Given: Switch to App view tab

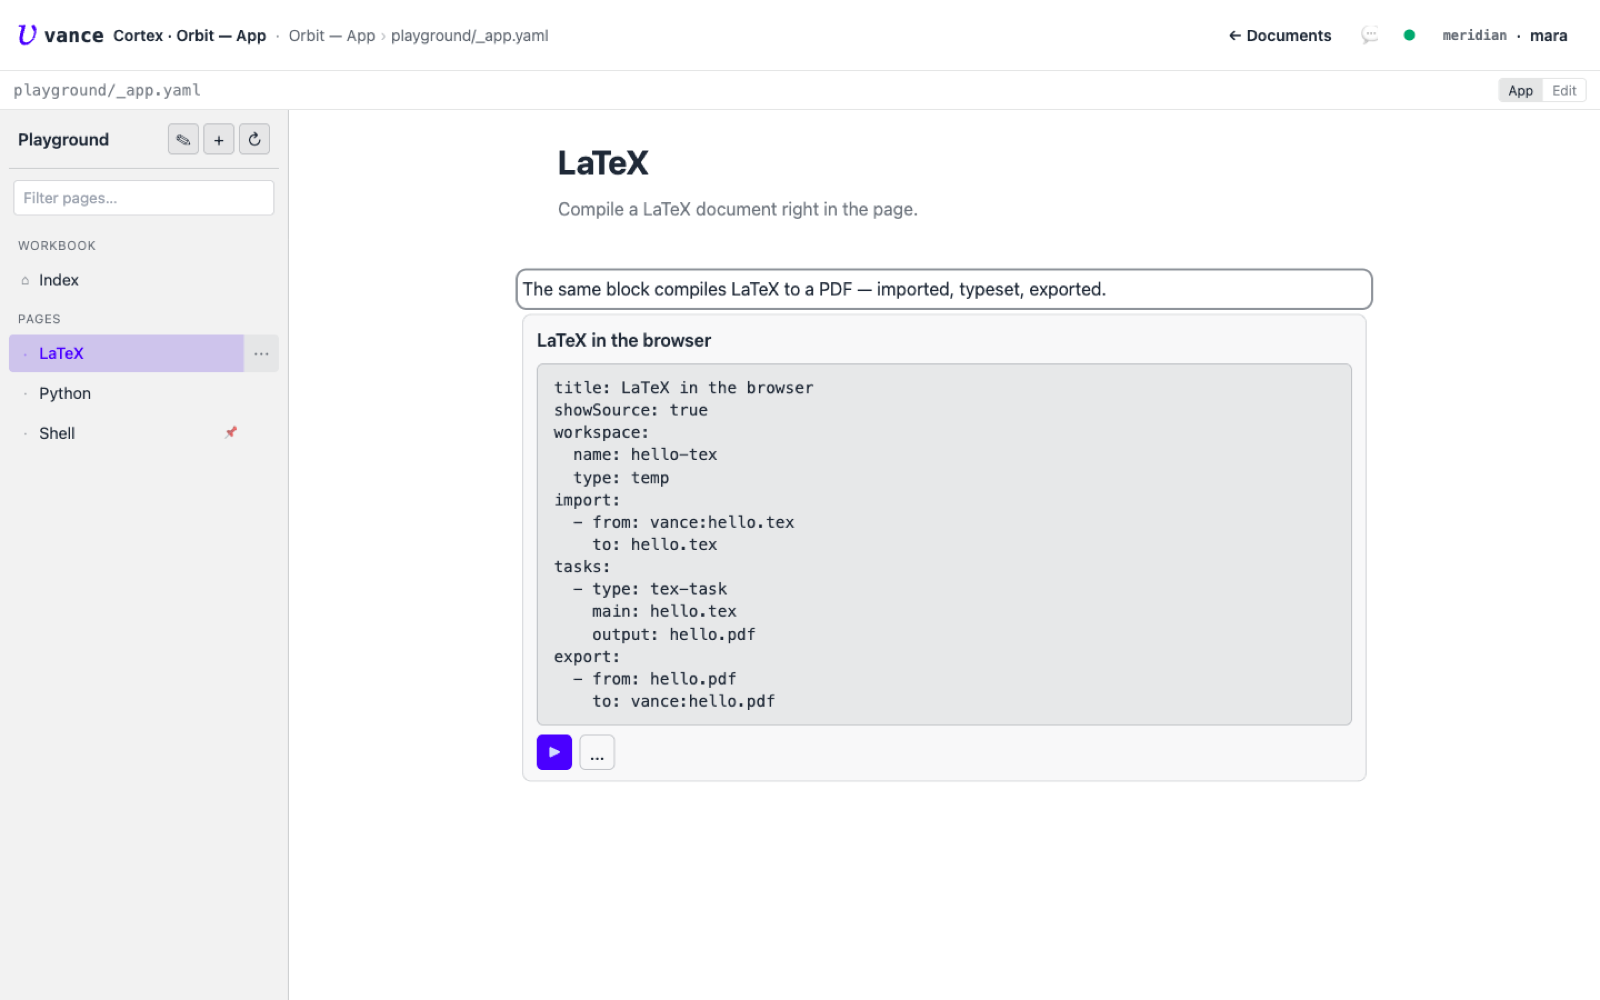Looking at the screenshot, I should click(x=1520, y=90).
